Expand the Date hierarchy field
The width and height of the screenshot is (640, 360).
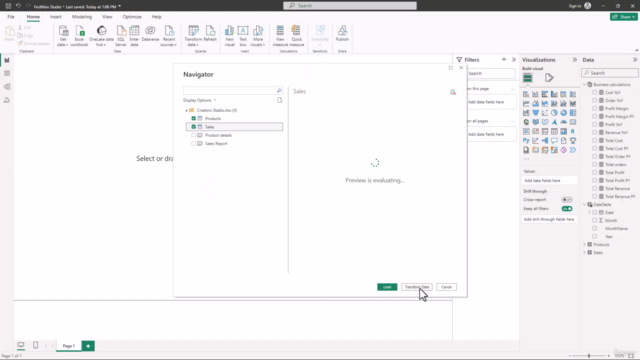[589, 213]
